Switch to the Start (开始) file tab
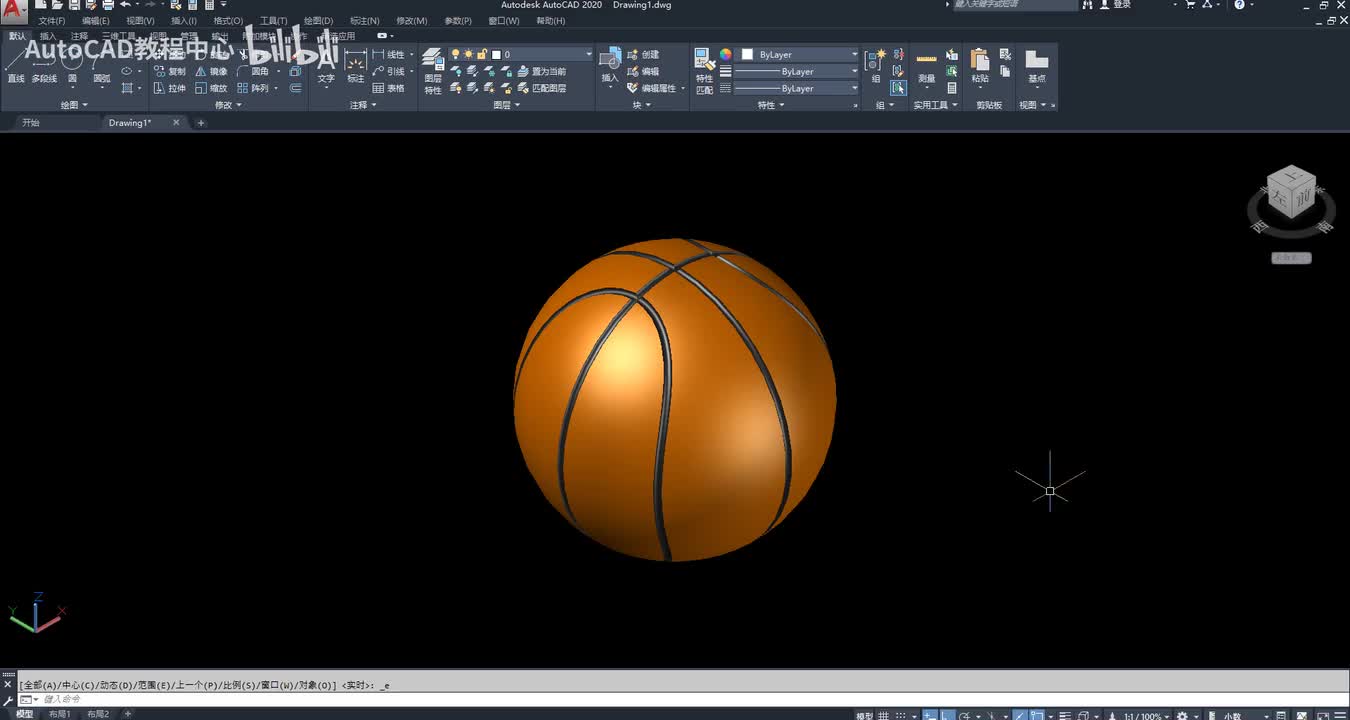Screen dimensions: 1350x720 31,123
